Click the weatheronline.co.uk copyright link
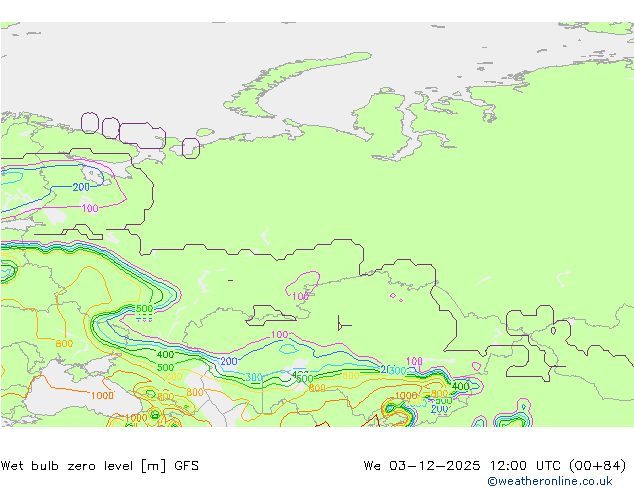This screenshot has width=634, height=490. click(549, 481)
